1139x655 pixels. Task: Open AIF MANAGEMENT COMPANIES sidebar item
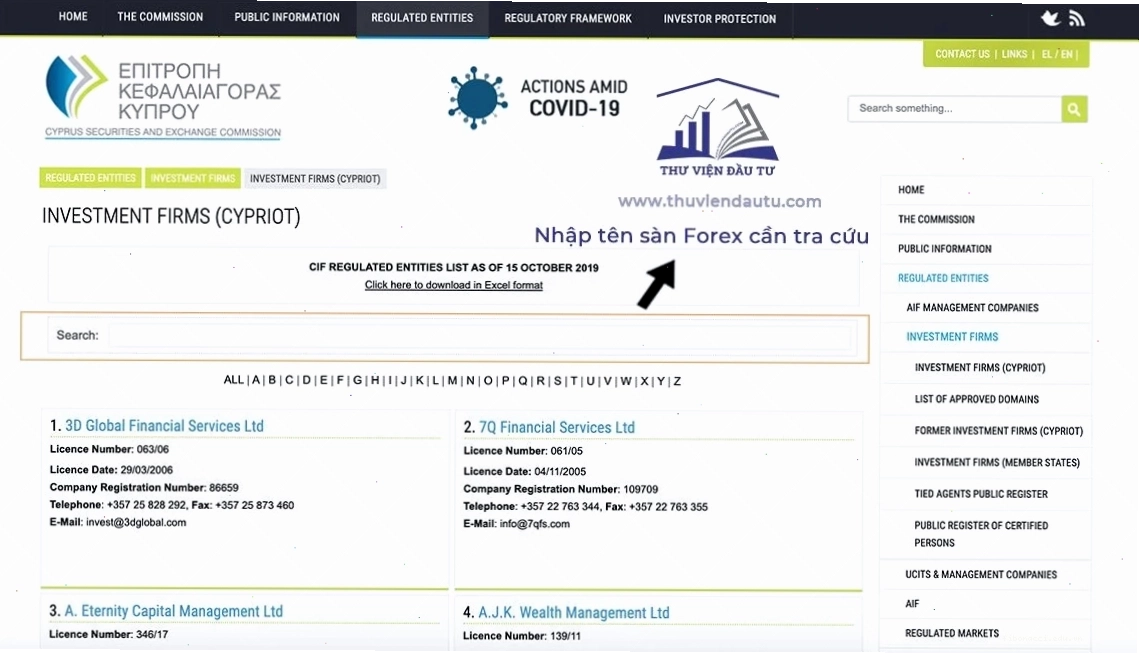[x=972, y=308]
